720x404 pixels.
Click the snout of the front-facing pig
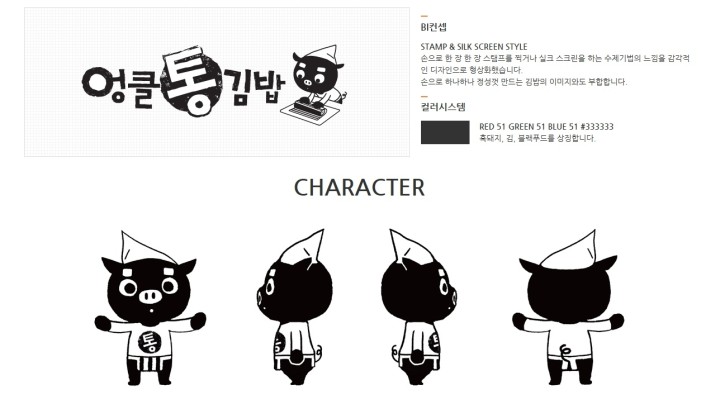click(151, 296)
